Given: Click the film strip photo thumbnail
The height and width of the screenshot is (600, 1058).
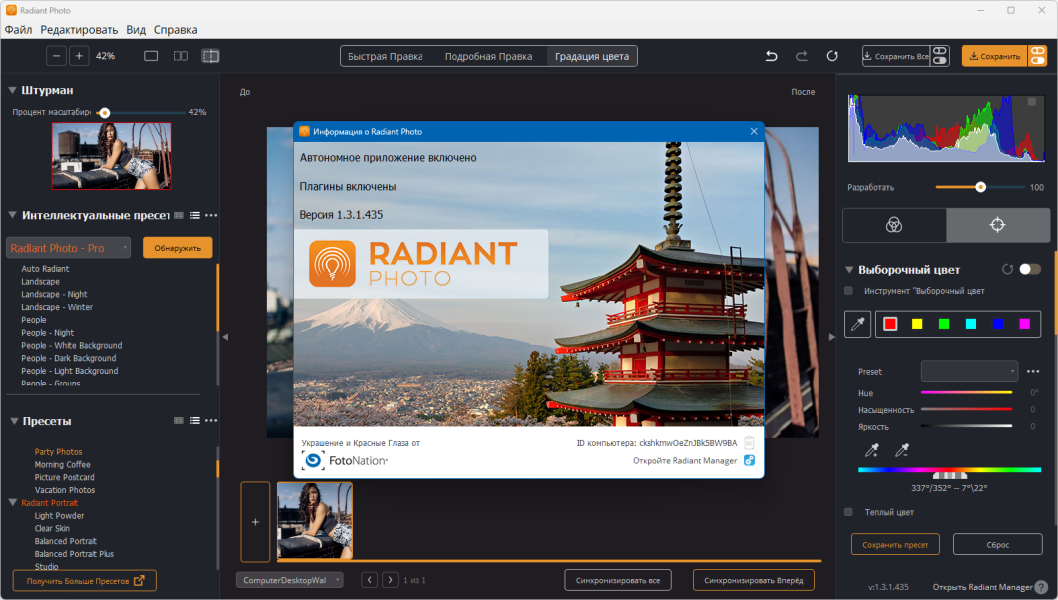Looking at the screenshot, I should [314, 520].
